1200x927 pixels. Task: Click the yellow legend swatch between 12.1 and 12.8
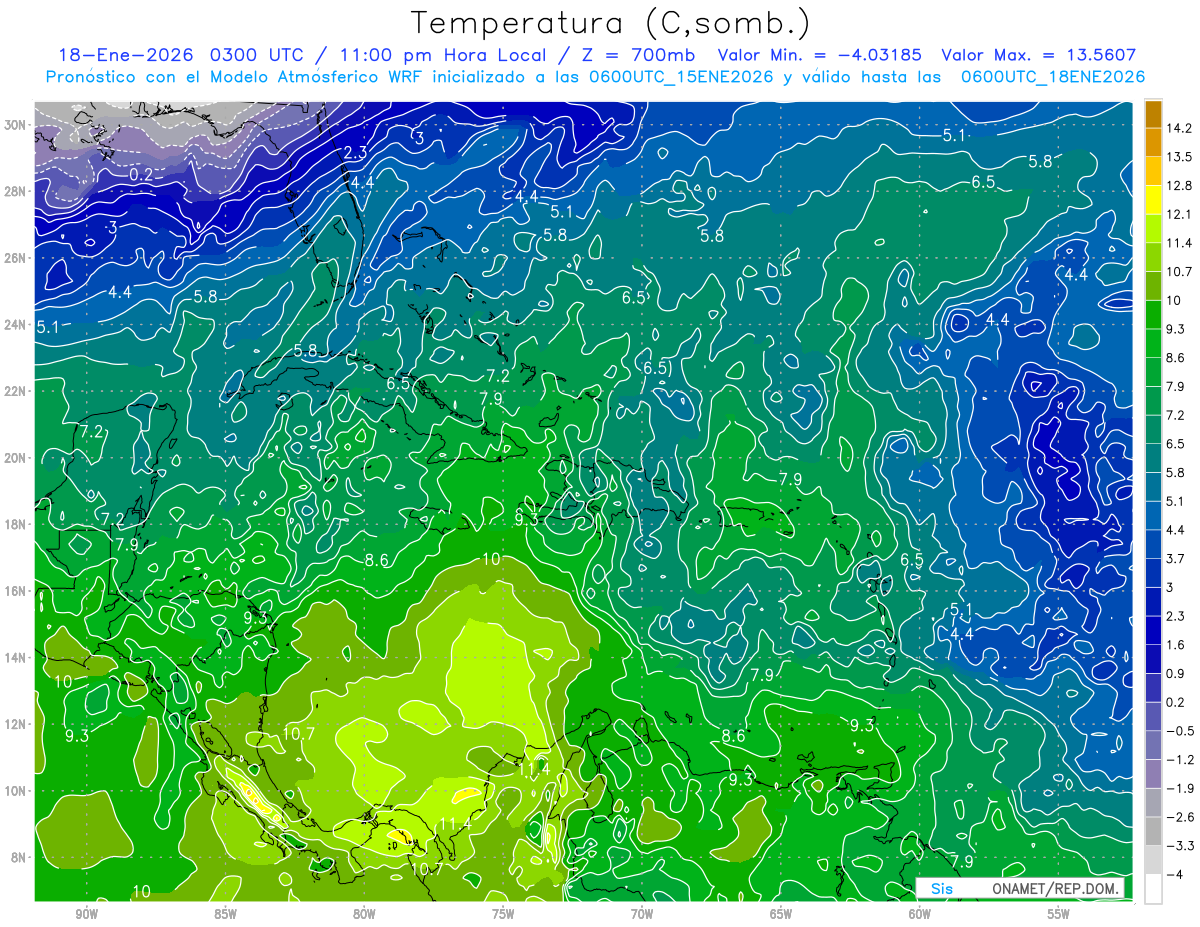(1153, 200)
